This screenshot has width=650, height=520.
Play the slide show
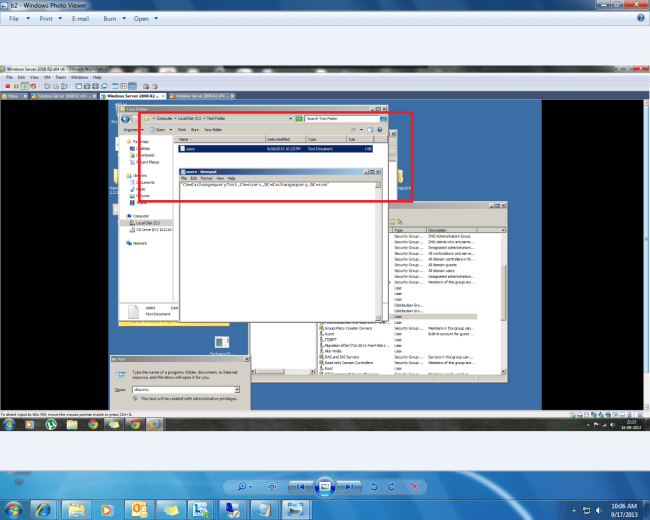click(x=325, y=485)
